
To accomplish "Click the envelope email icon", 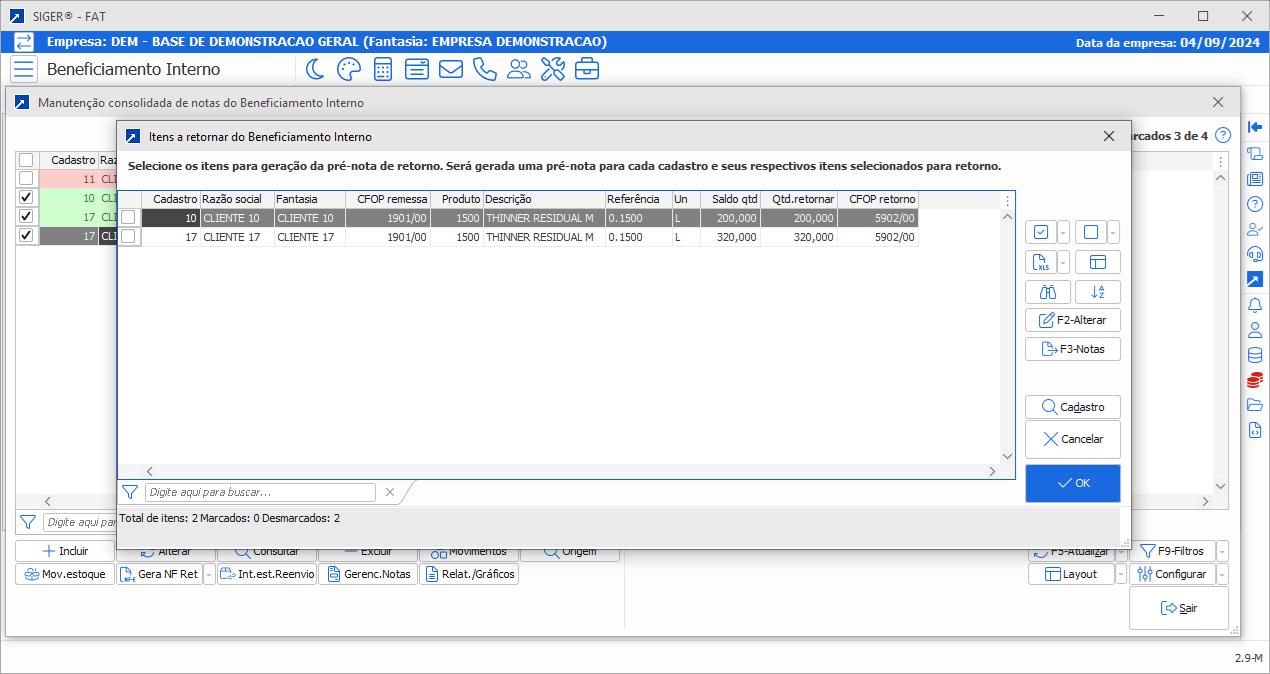I will pos(450,69).
